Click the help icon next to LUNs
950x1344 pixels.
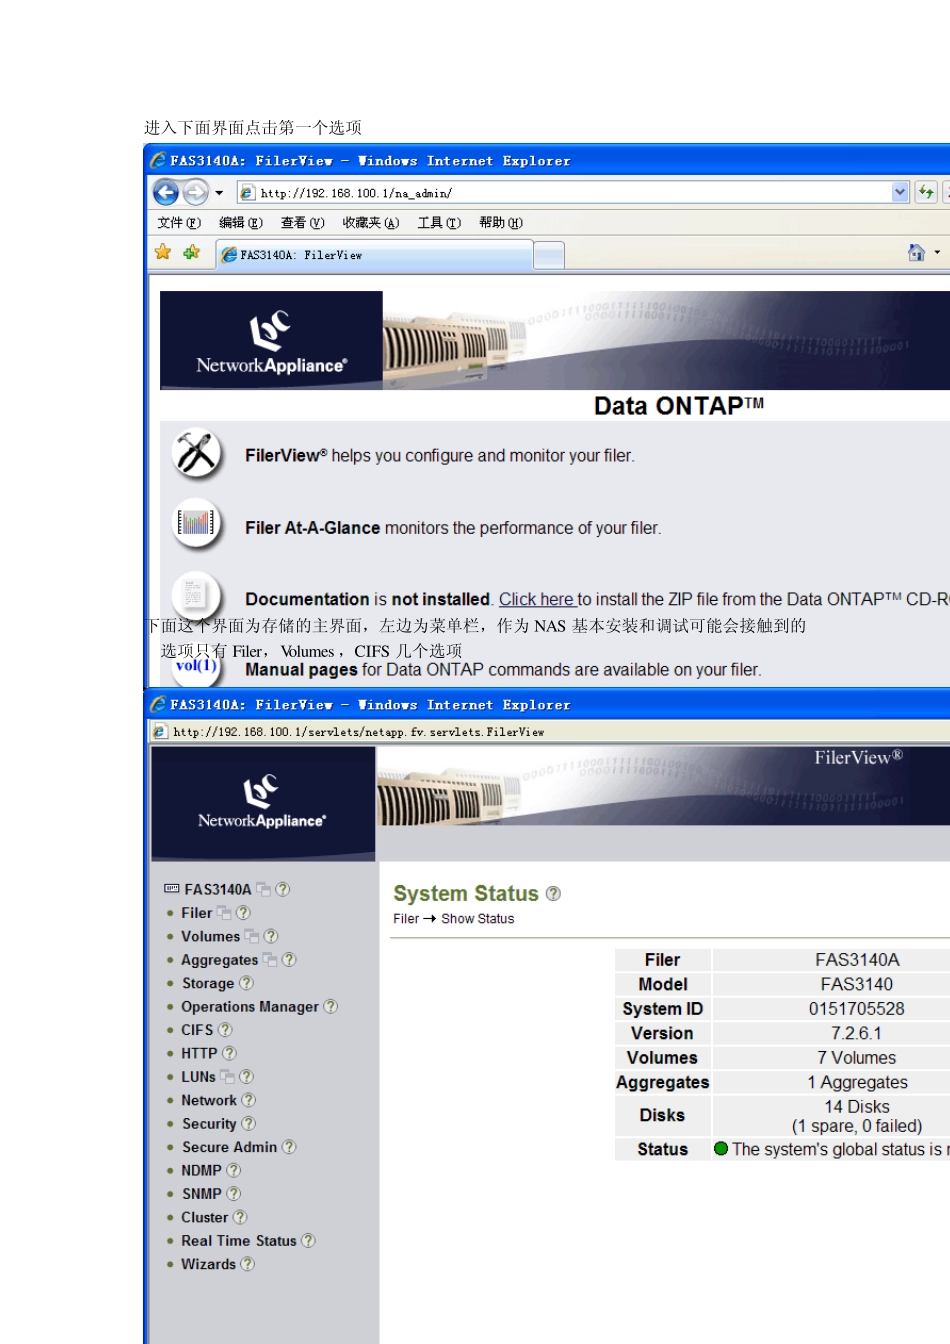click(246, 1077)
